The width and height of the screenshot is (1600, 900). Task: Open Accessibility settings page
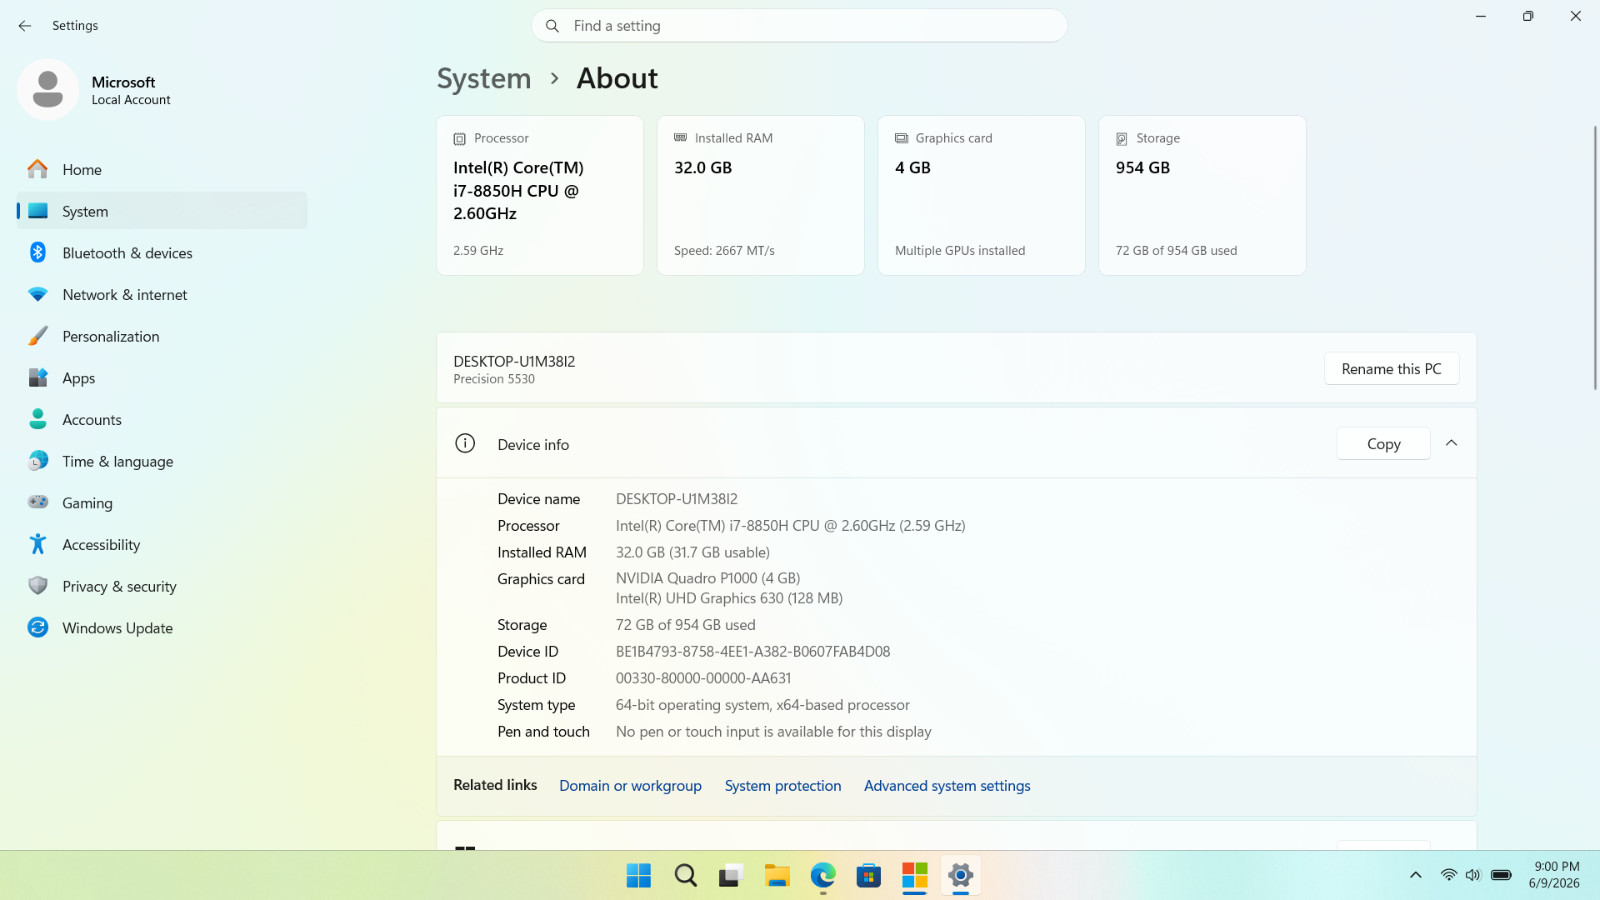click(x=162, y=544)
